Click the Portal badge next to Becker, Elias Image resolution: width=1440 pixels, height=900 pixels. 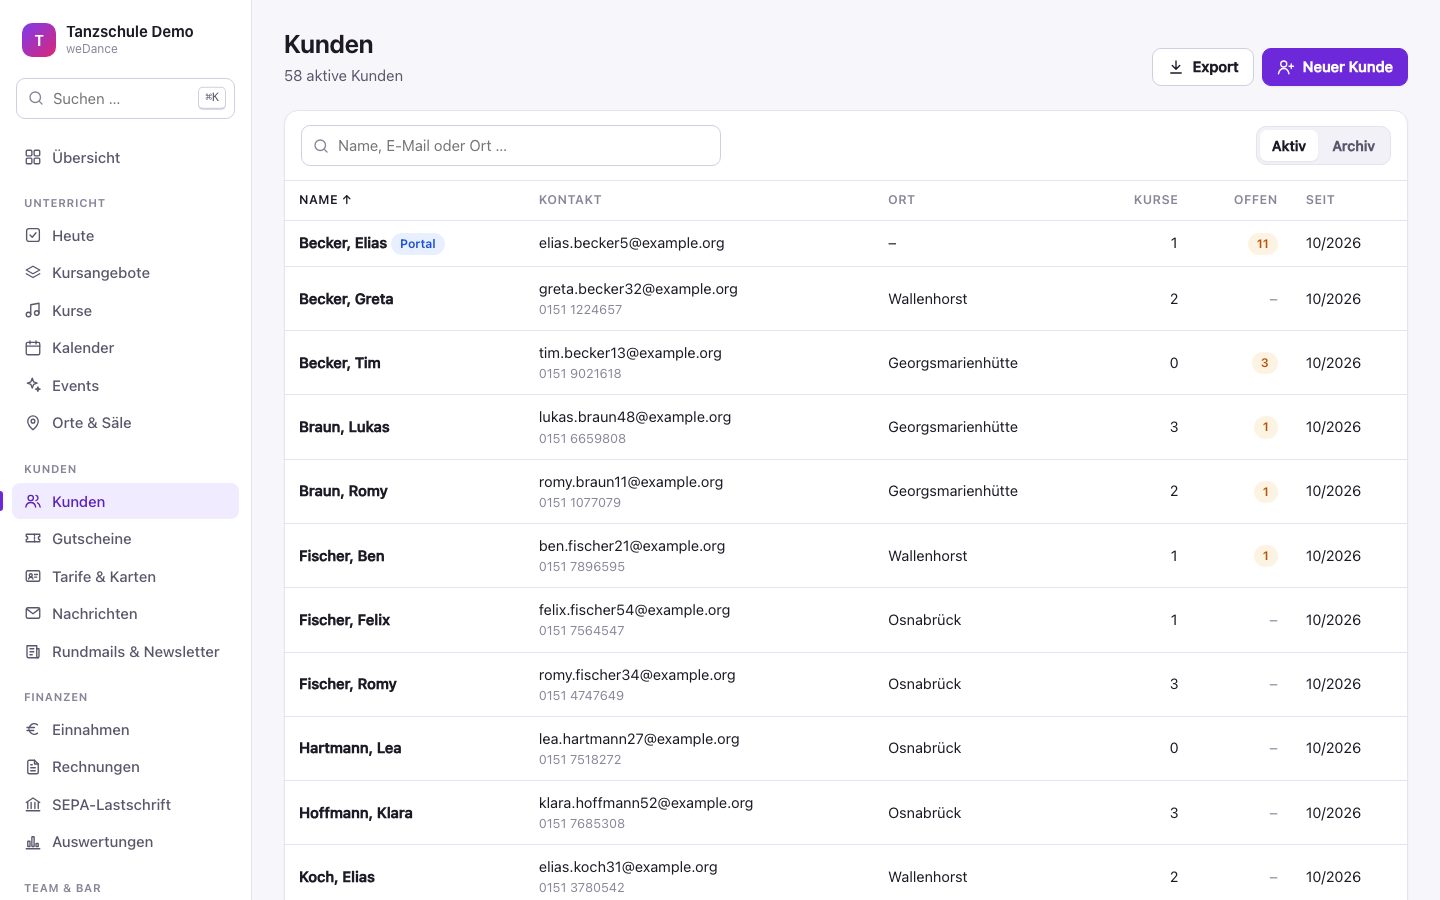418,244
